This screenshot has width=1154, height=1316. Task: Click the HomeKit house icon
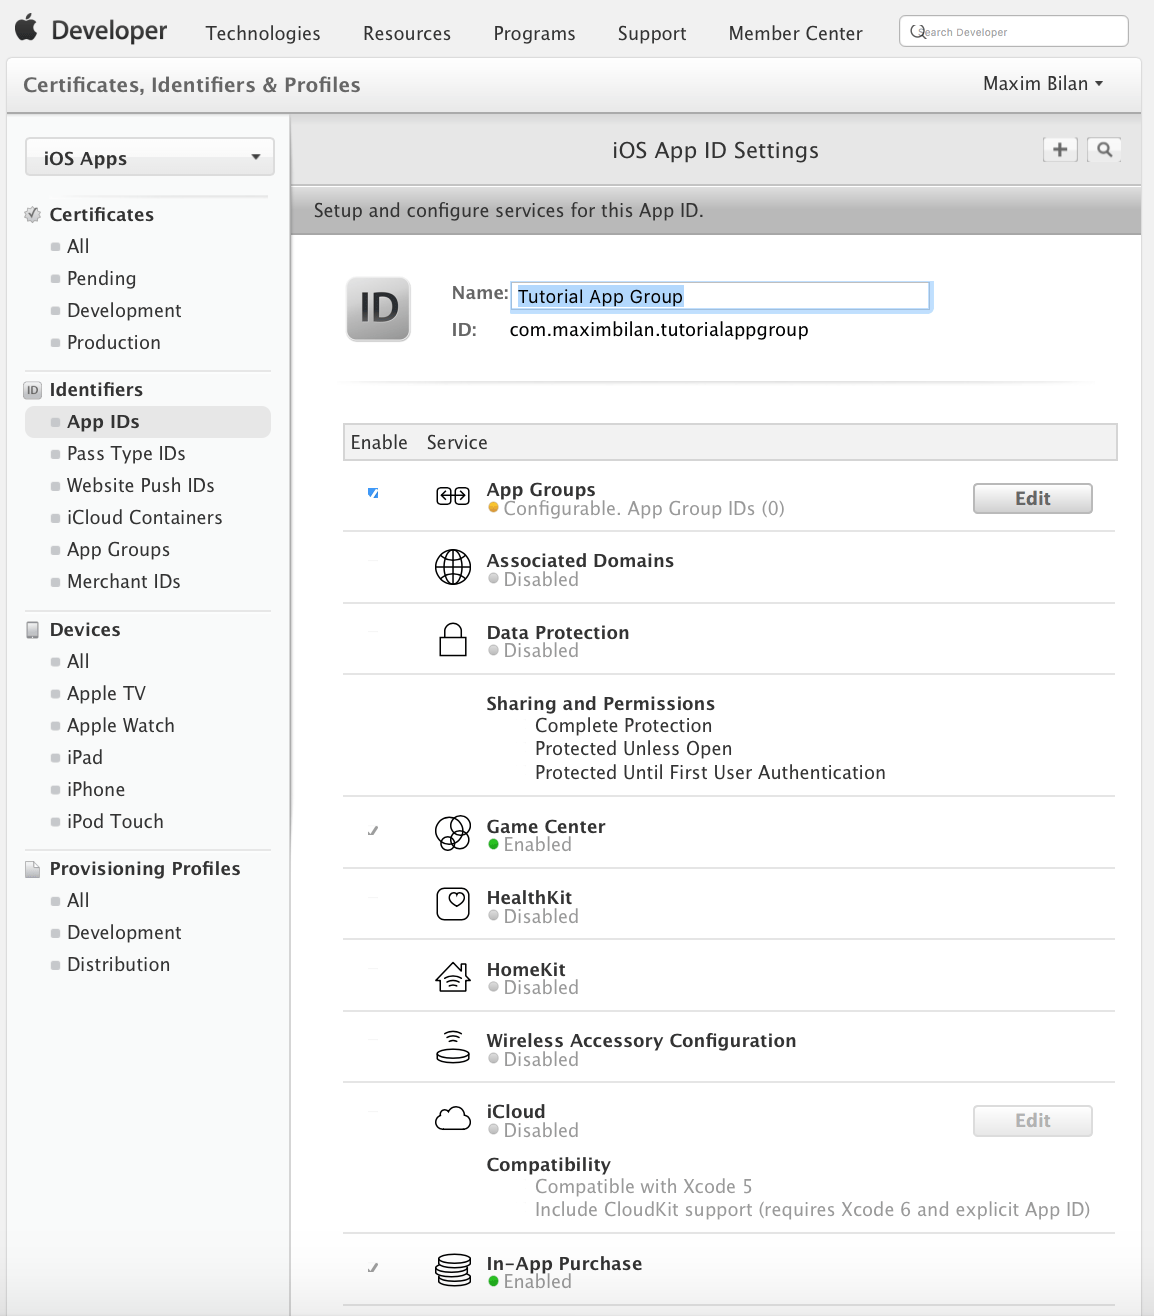point(452,976)
